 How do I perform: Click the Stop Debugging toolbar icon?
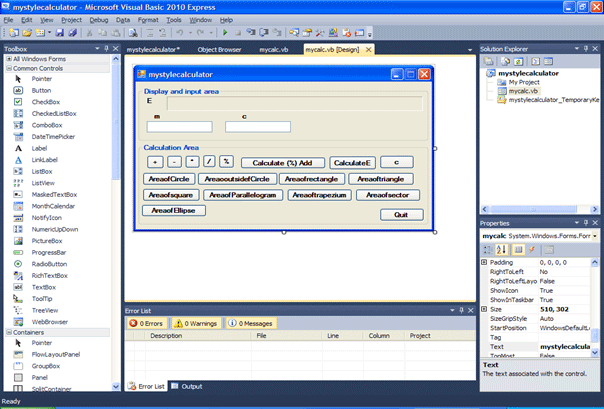238,33
